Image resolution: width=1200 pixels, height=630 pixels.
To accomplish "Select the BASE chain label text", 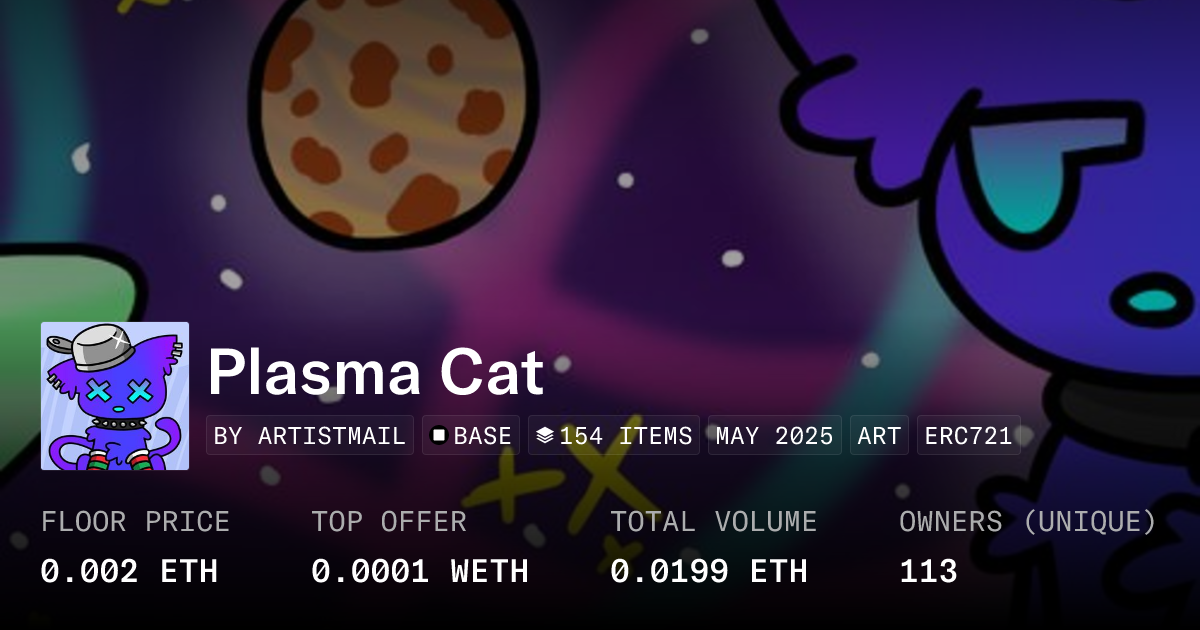I will click(x=483, y=436).
